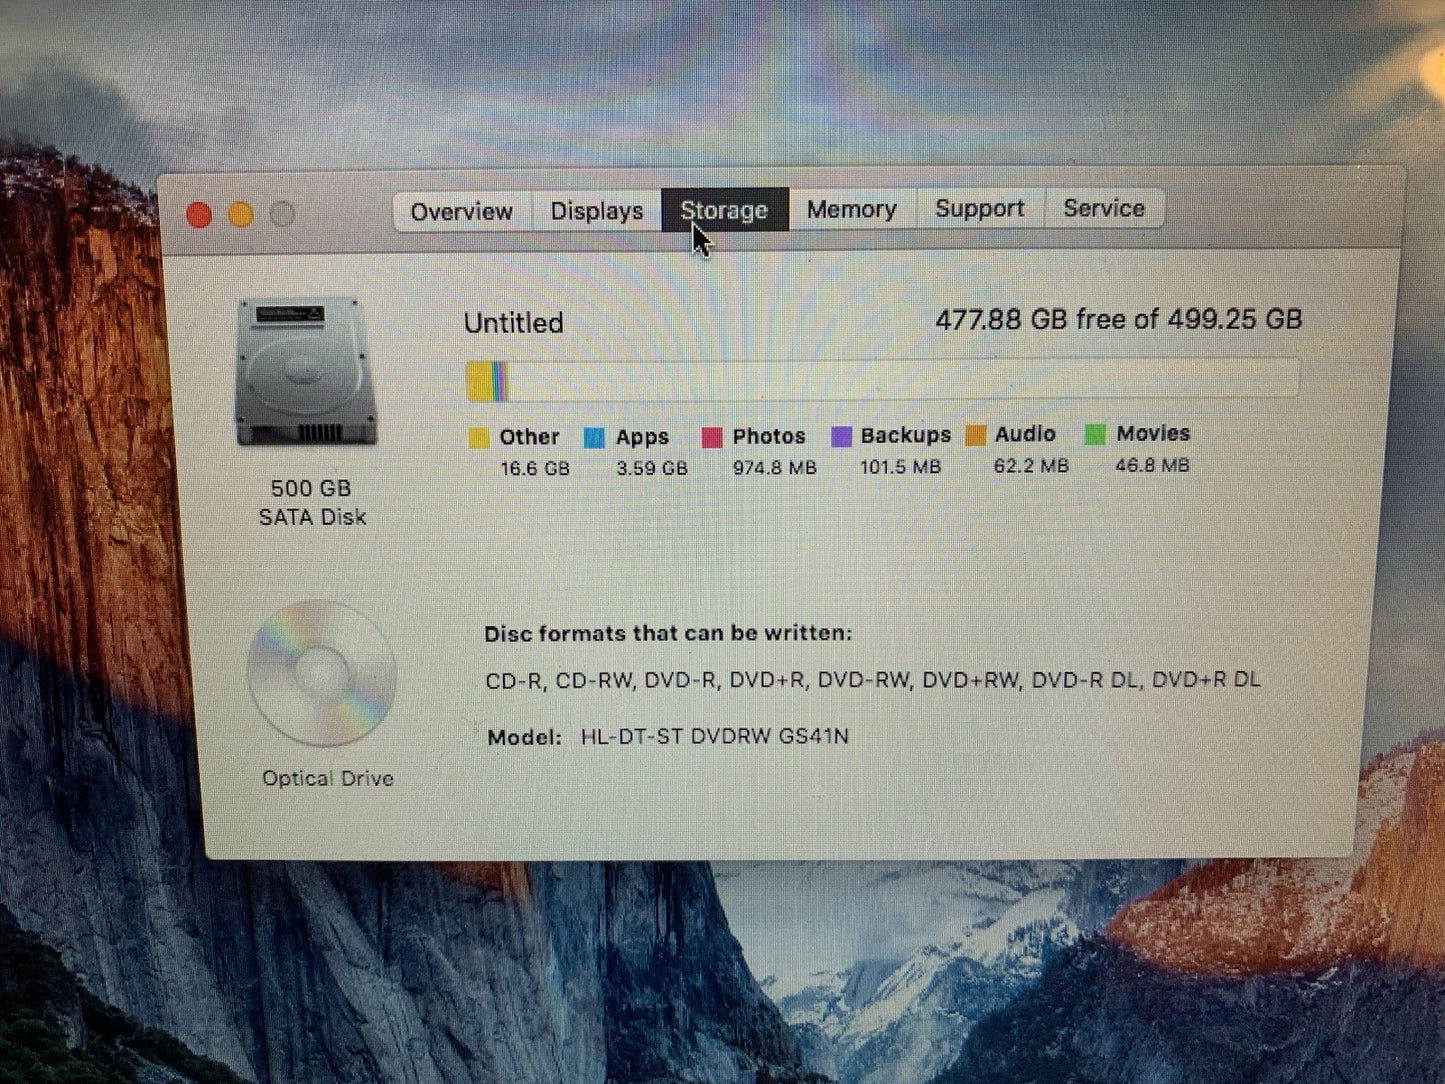Click the Optical Drive disc icon

click(x=321, y=673)
